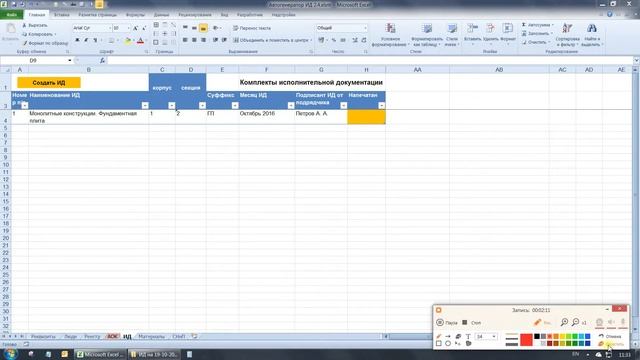Select the text T tool in recorder
Screen dimensions: 640x360
468,336
